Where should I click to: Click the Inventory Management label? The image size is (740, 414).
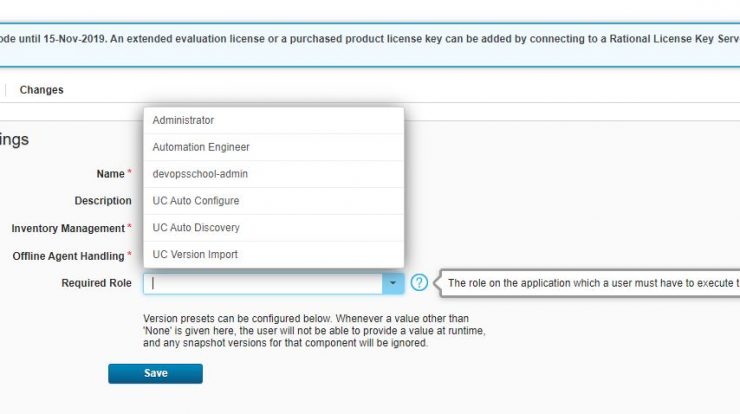click(x=68, y=228)
